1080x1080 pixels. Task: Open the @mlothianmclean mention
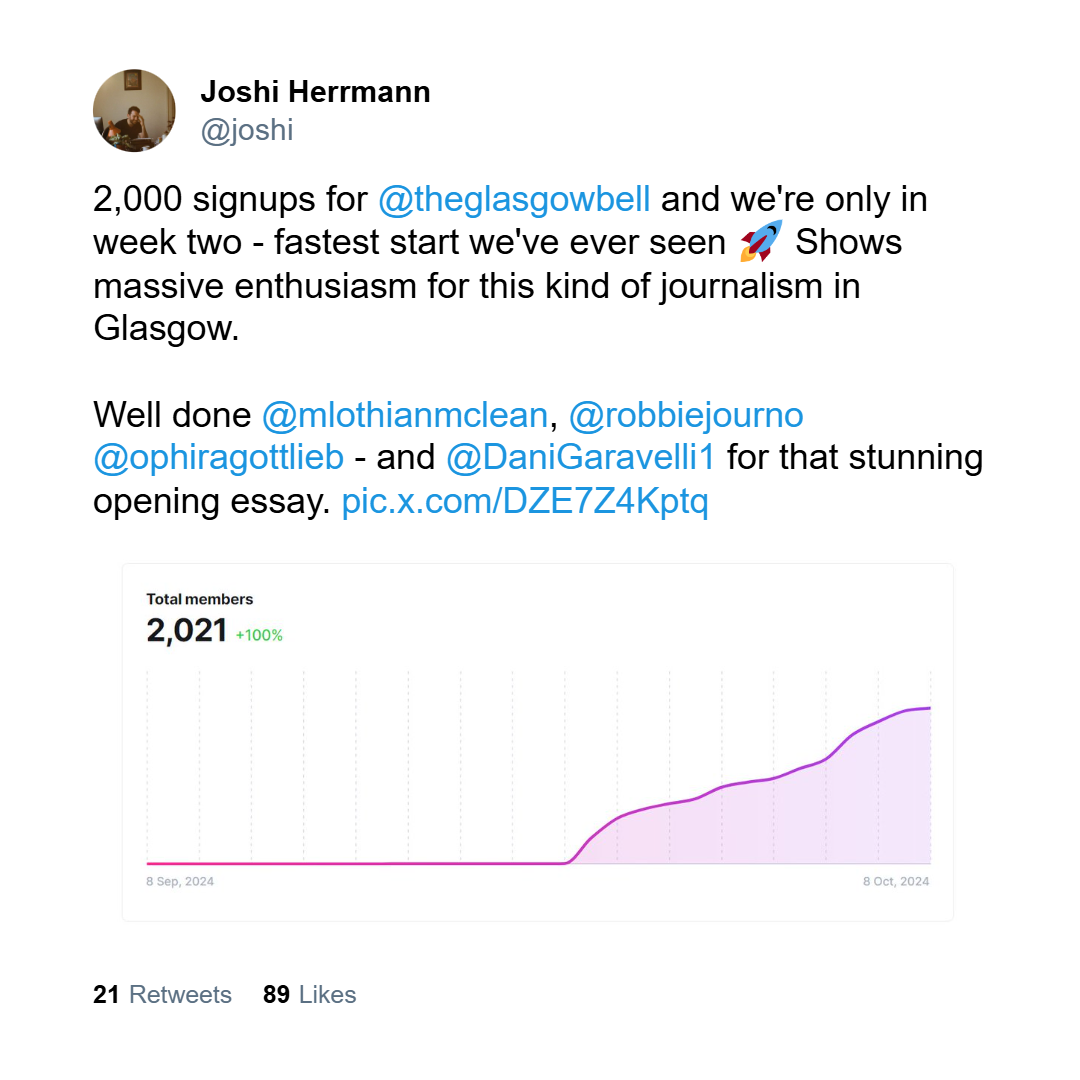405,415
